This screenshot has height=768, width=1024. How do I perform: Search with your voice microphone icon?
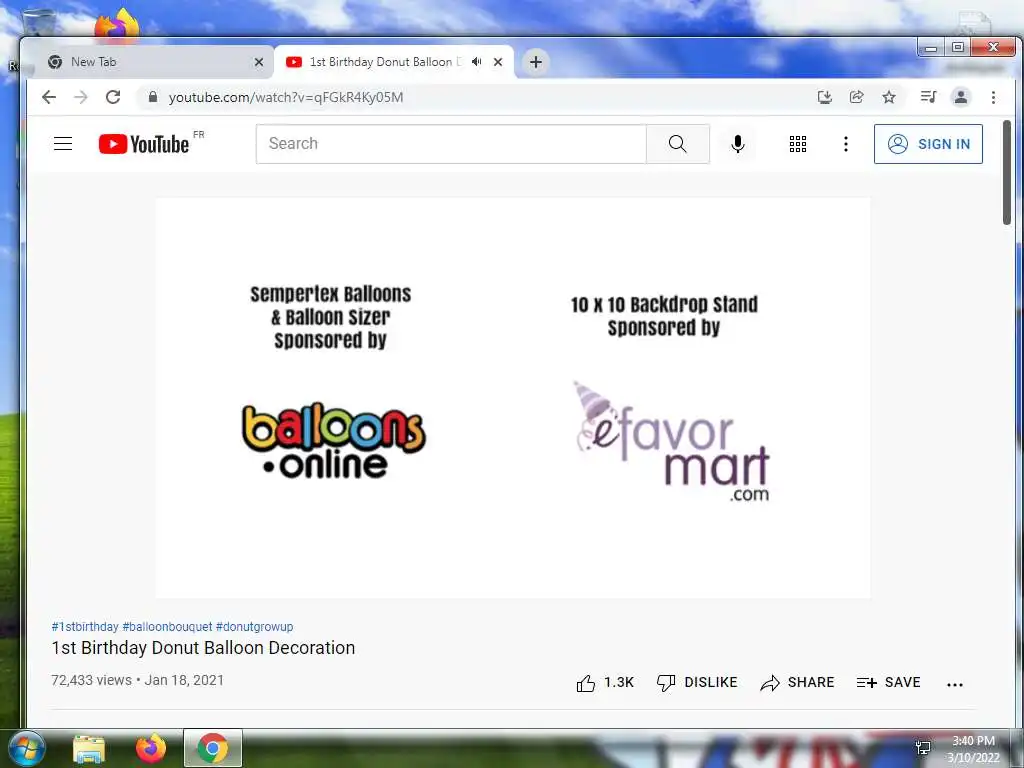(737, 144)
